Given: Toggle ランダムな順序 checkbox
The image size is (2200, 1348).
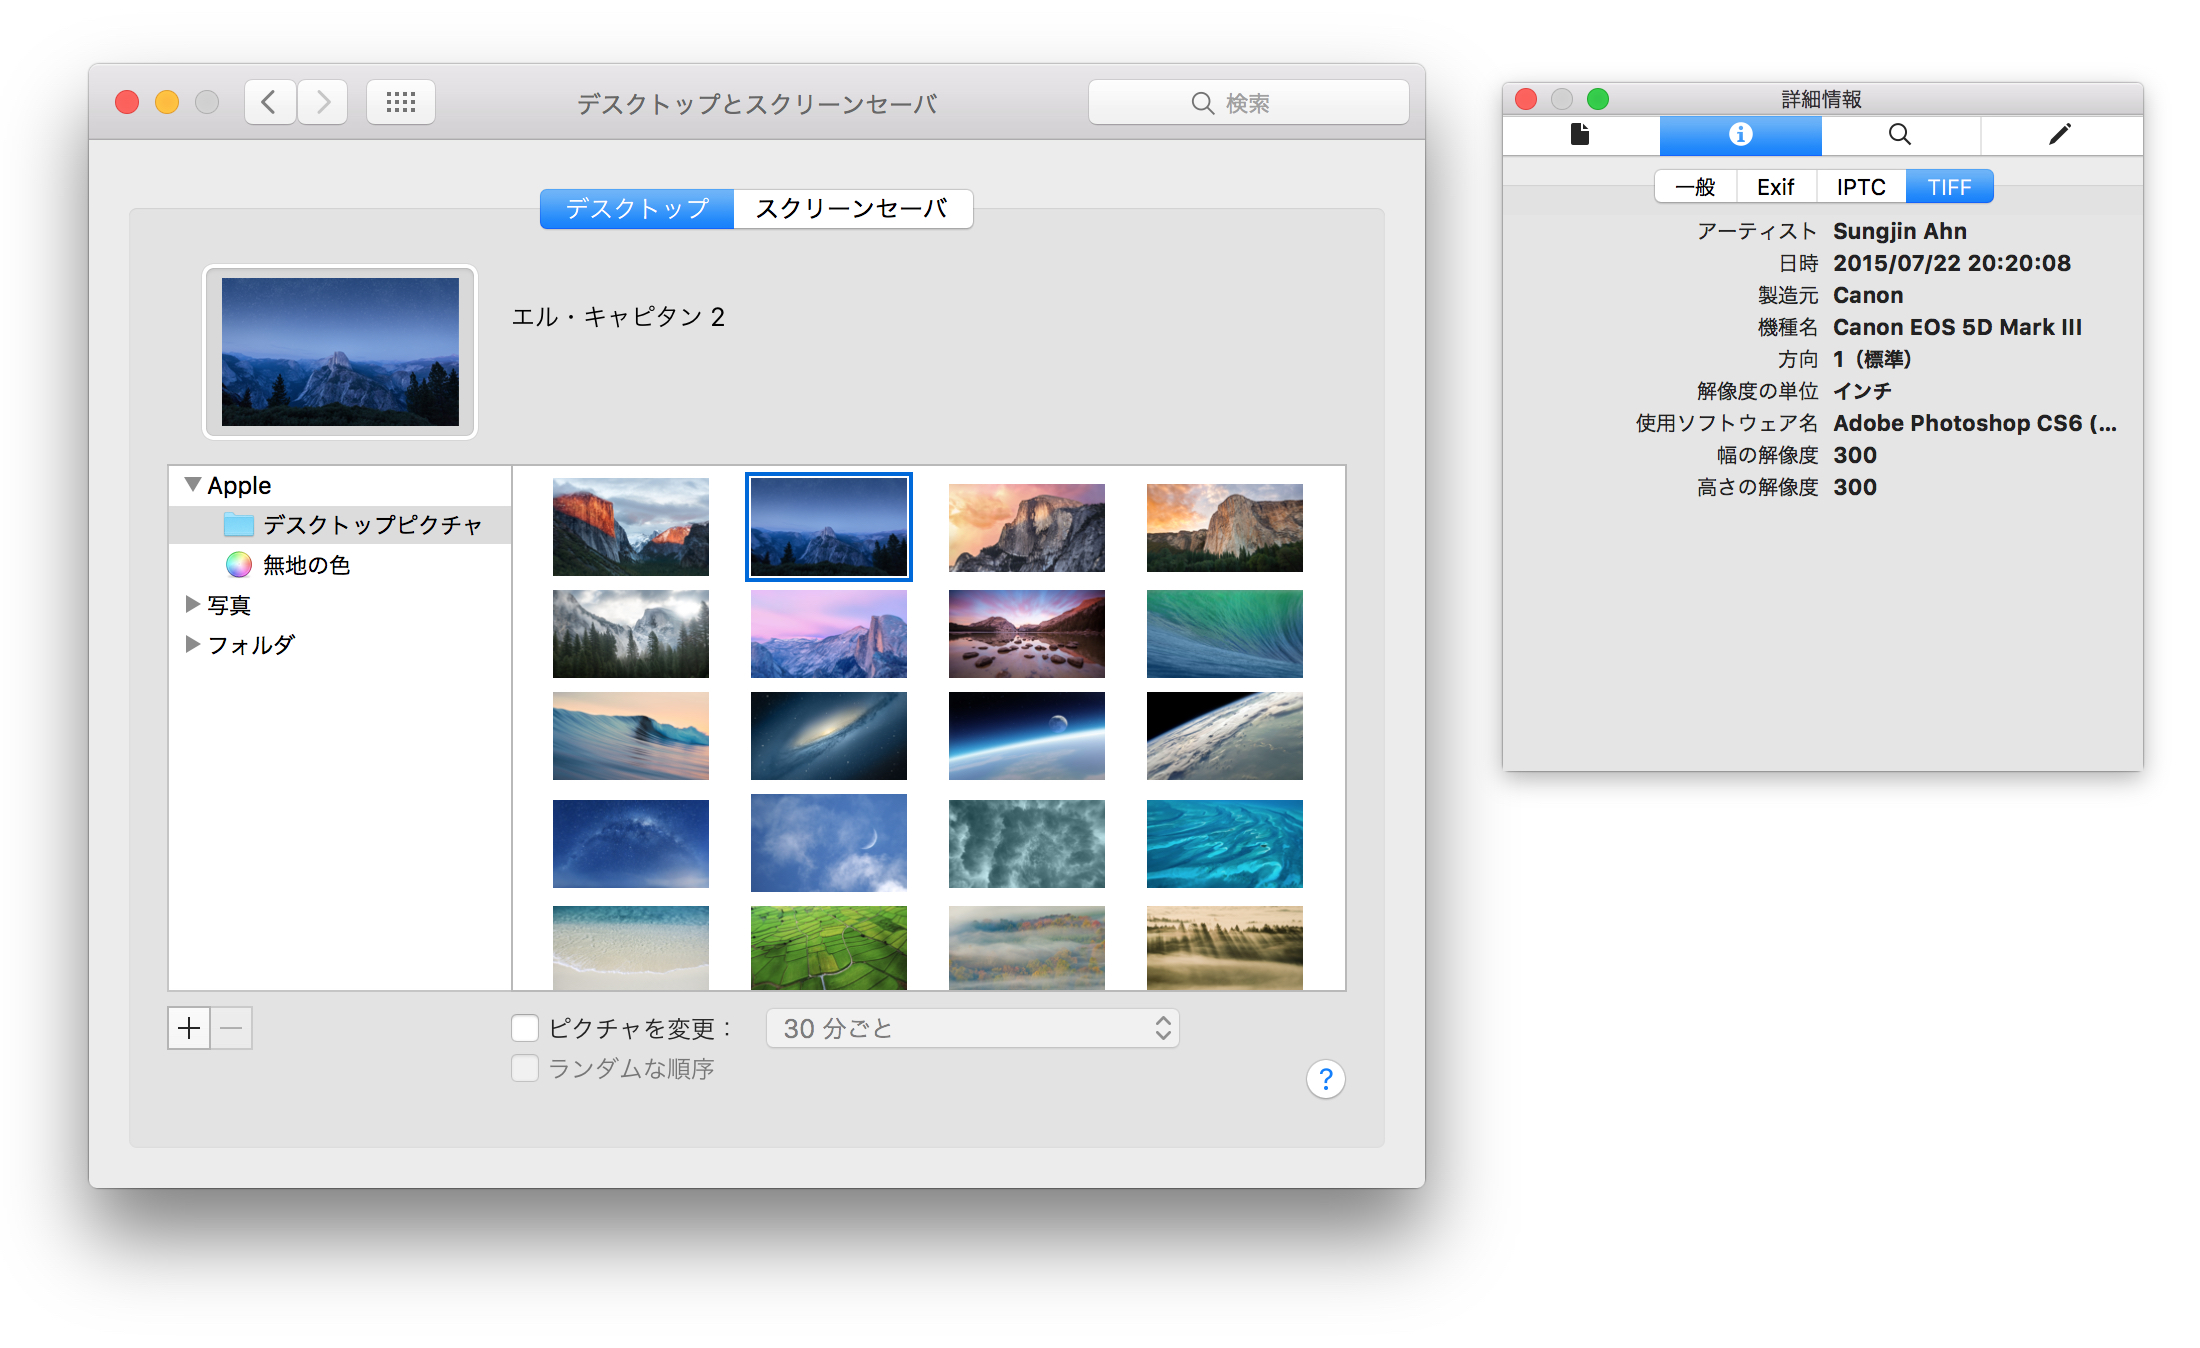Looking at the screenshot, I should click(x=525, y=1068).
